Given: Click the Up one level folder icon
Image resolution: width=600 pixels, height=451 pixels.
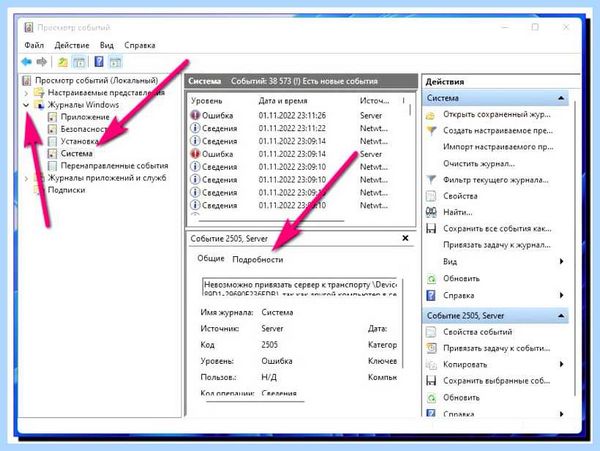Looking at the screenshot, I should pyautogui.click(x=62, y=62).
